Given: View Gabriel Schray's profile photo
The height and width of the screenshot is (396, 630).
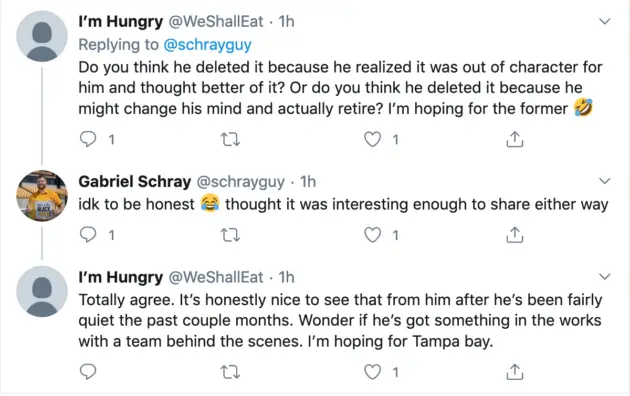Looking at the screenshot, I should click(x=42, y=196).
